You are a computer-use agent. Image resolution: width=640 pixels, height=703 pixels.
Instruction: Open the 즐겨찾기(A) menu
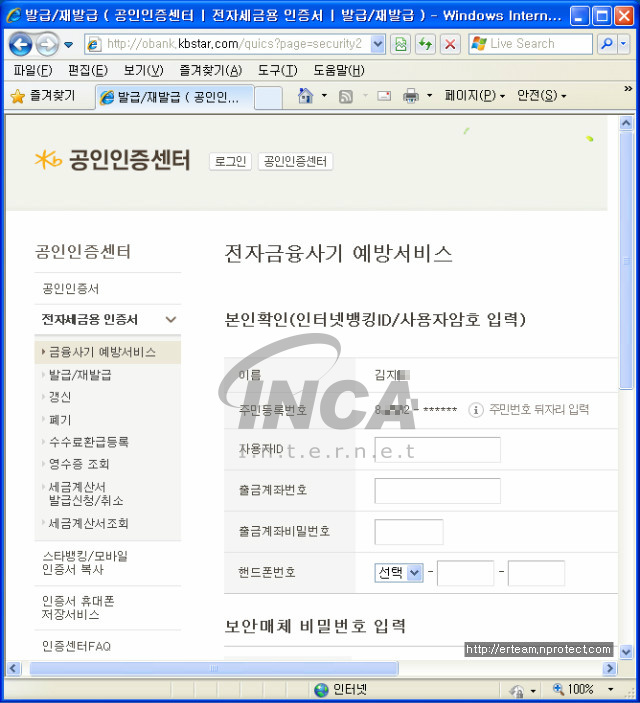click(x=211, y=70)
